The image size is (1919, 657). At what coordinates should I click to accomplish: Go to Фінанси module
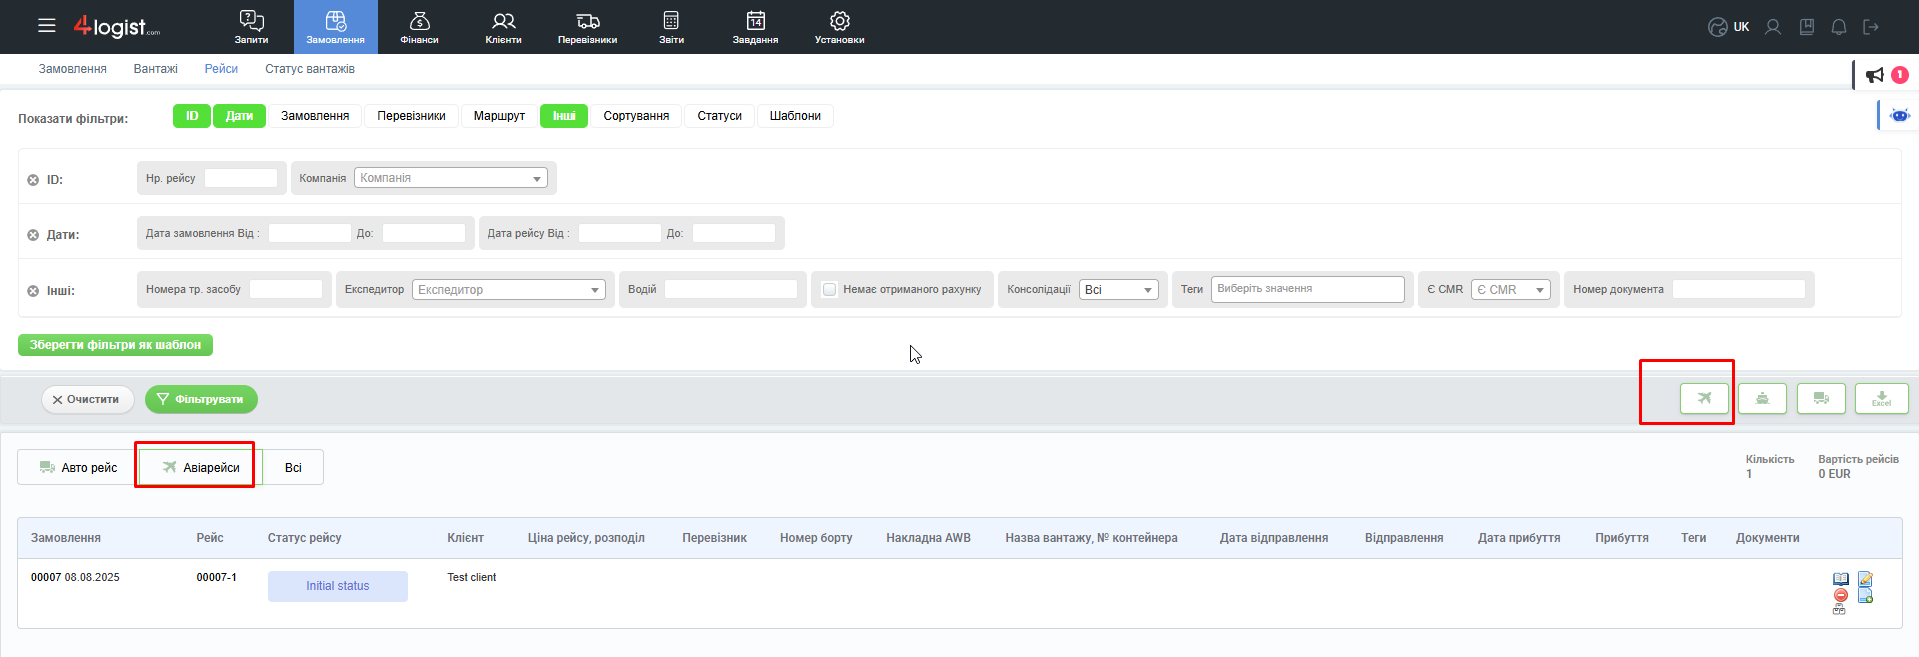pos(420,27)
